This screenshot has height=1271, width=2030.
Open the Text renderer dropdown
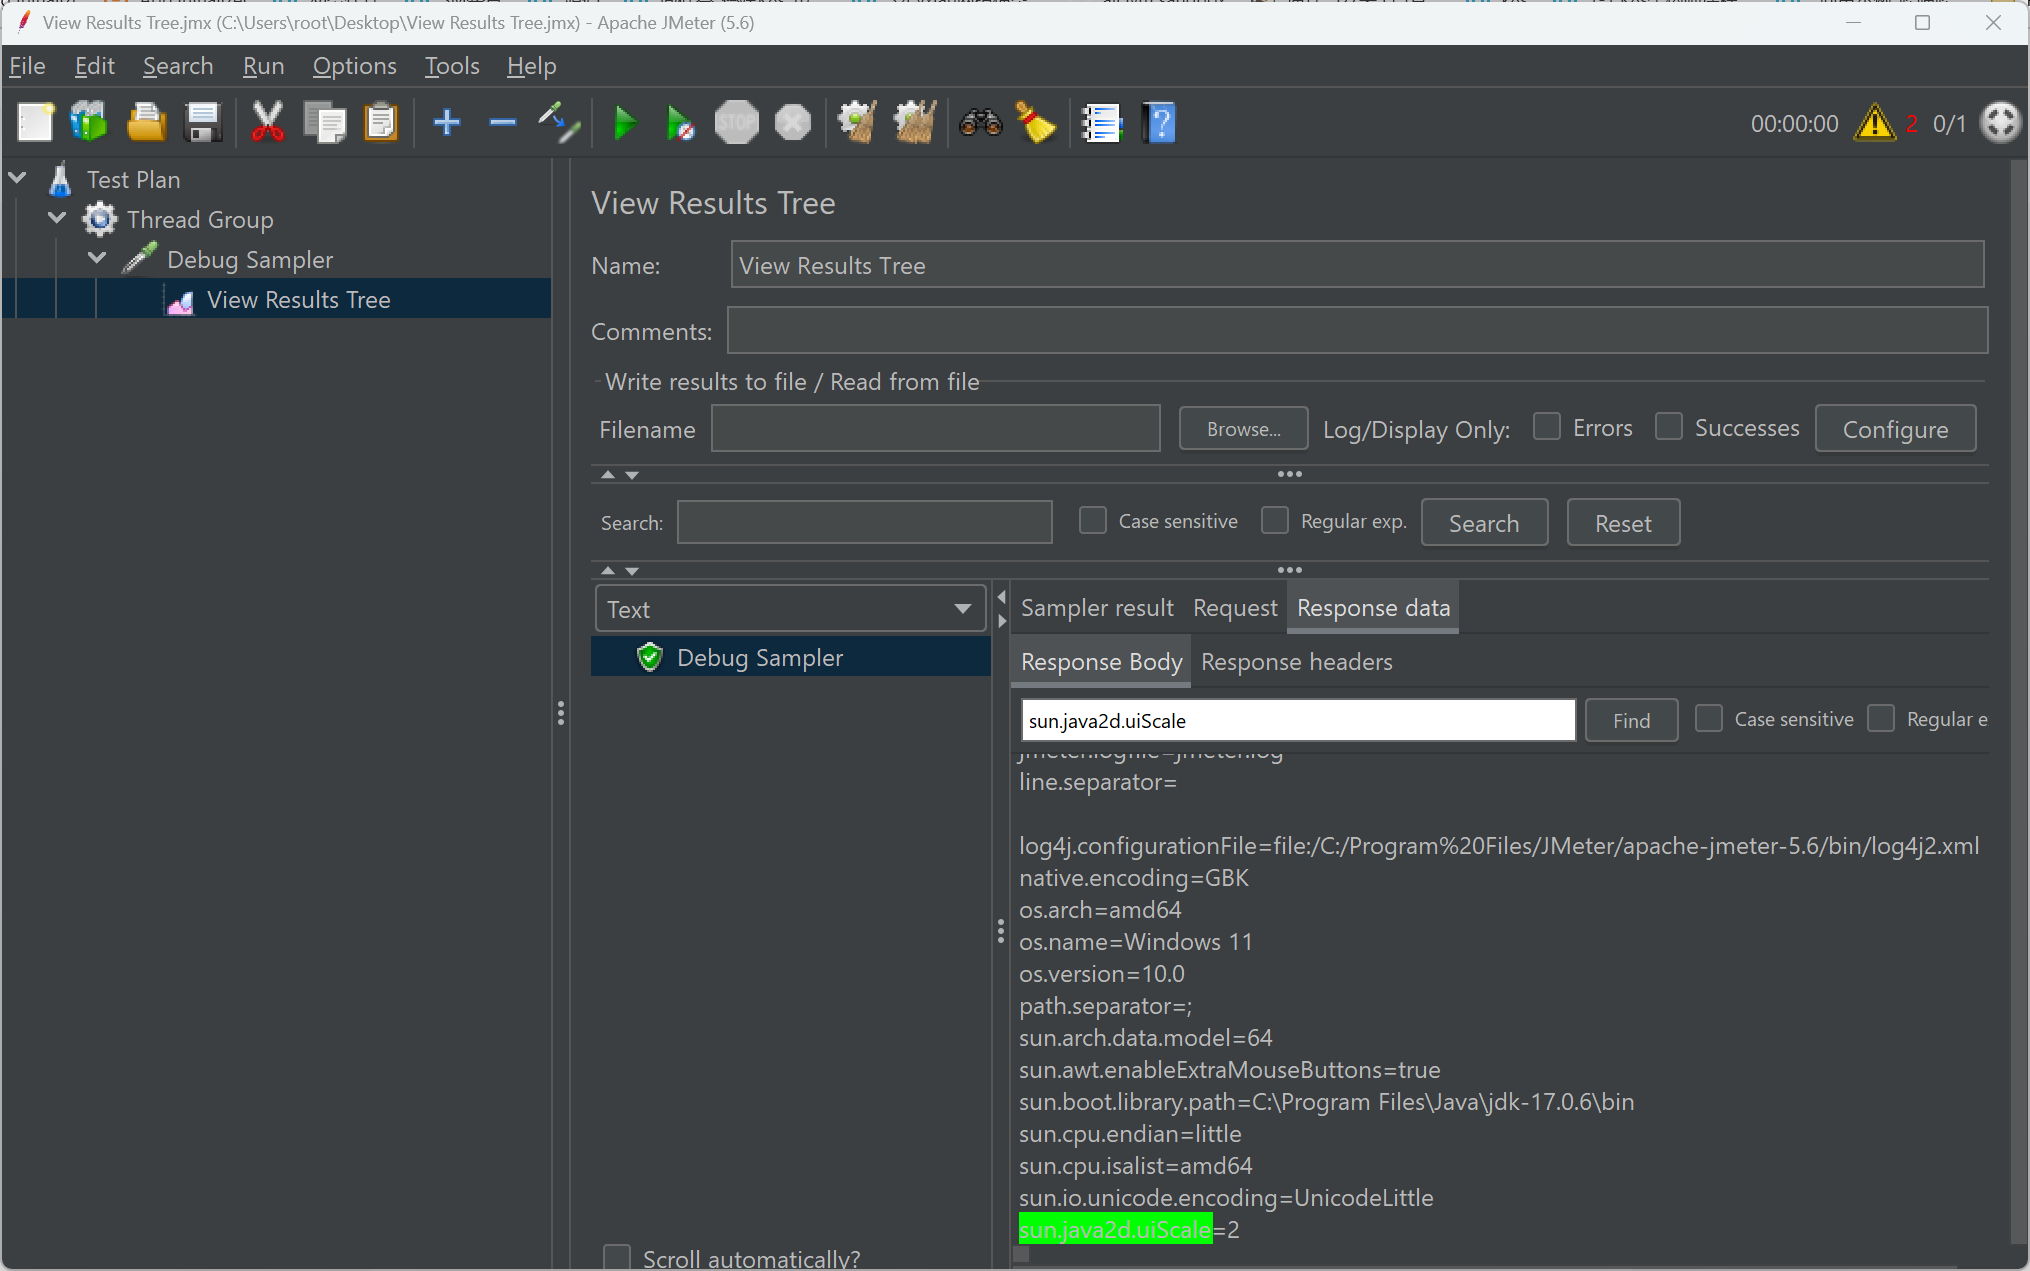(790, 609)
